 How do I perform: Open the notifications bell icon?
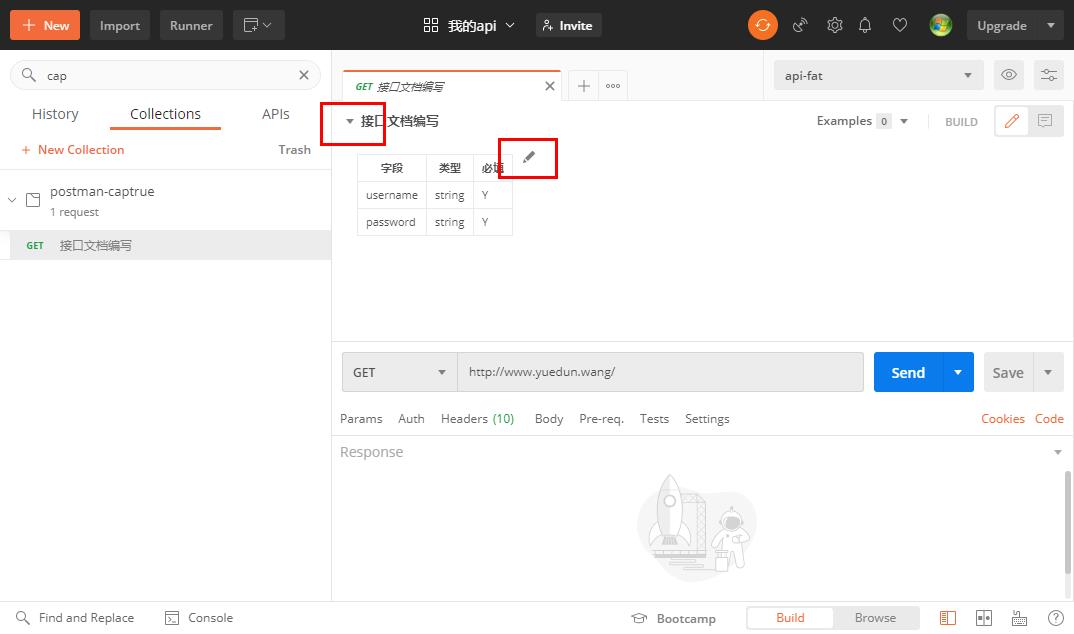pos(866,25)
